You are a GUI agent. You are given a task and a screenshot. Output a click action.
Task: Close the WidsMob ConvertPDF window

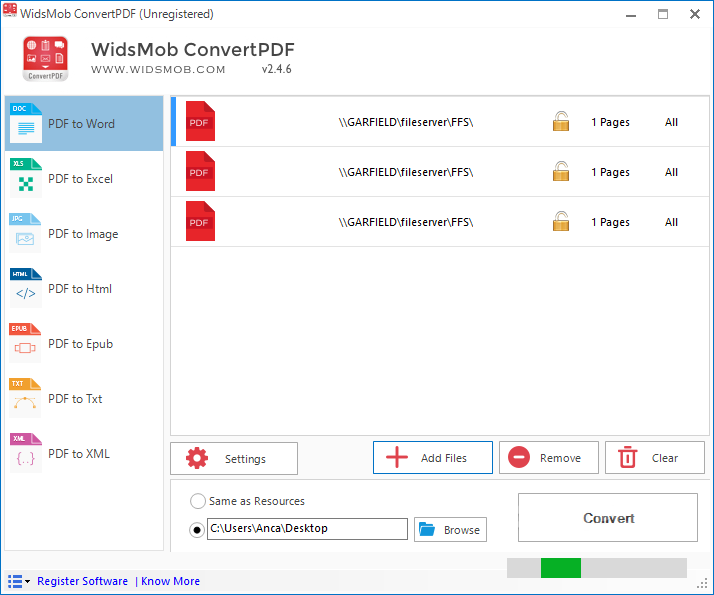click(695, 15)
